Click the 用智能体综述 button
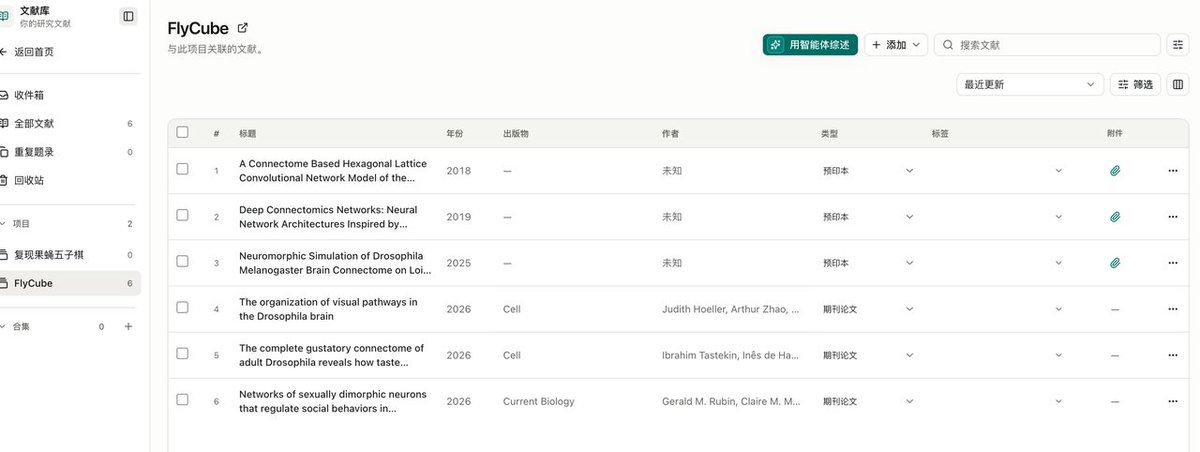Screen dimensions: 1200x452 [x=810, y=45]
